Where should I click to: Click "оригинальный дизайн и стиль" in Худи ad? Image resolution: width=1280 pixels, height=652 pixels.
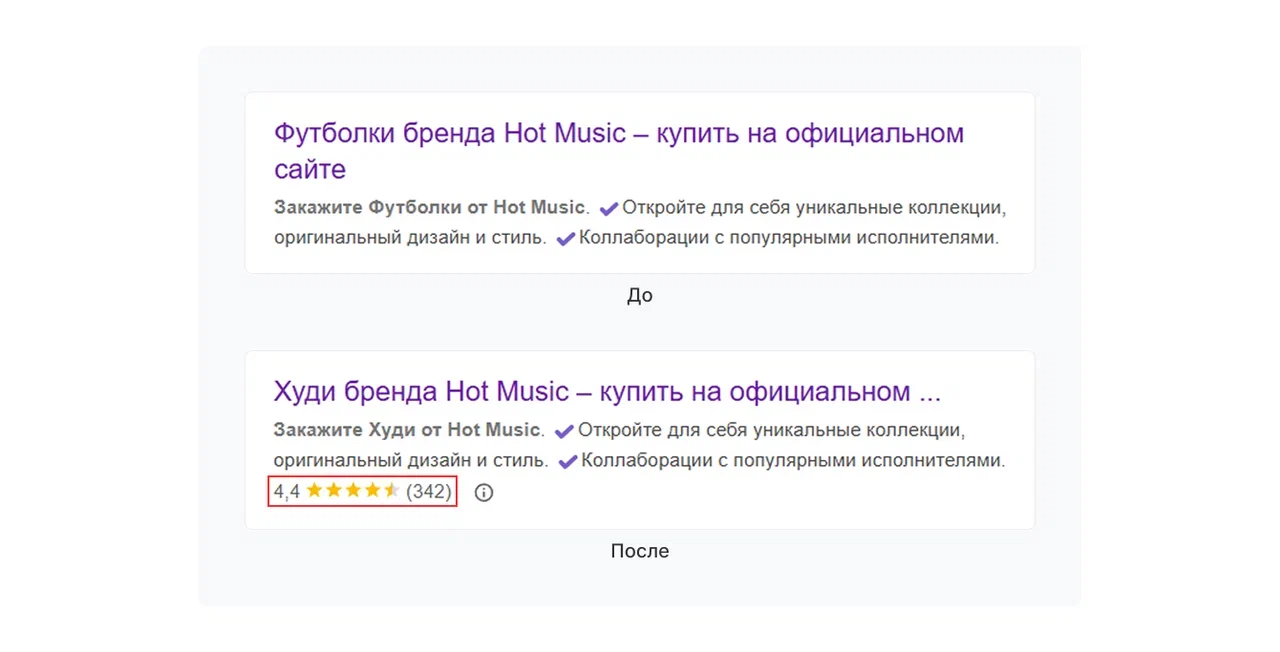(410, 461)
